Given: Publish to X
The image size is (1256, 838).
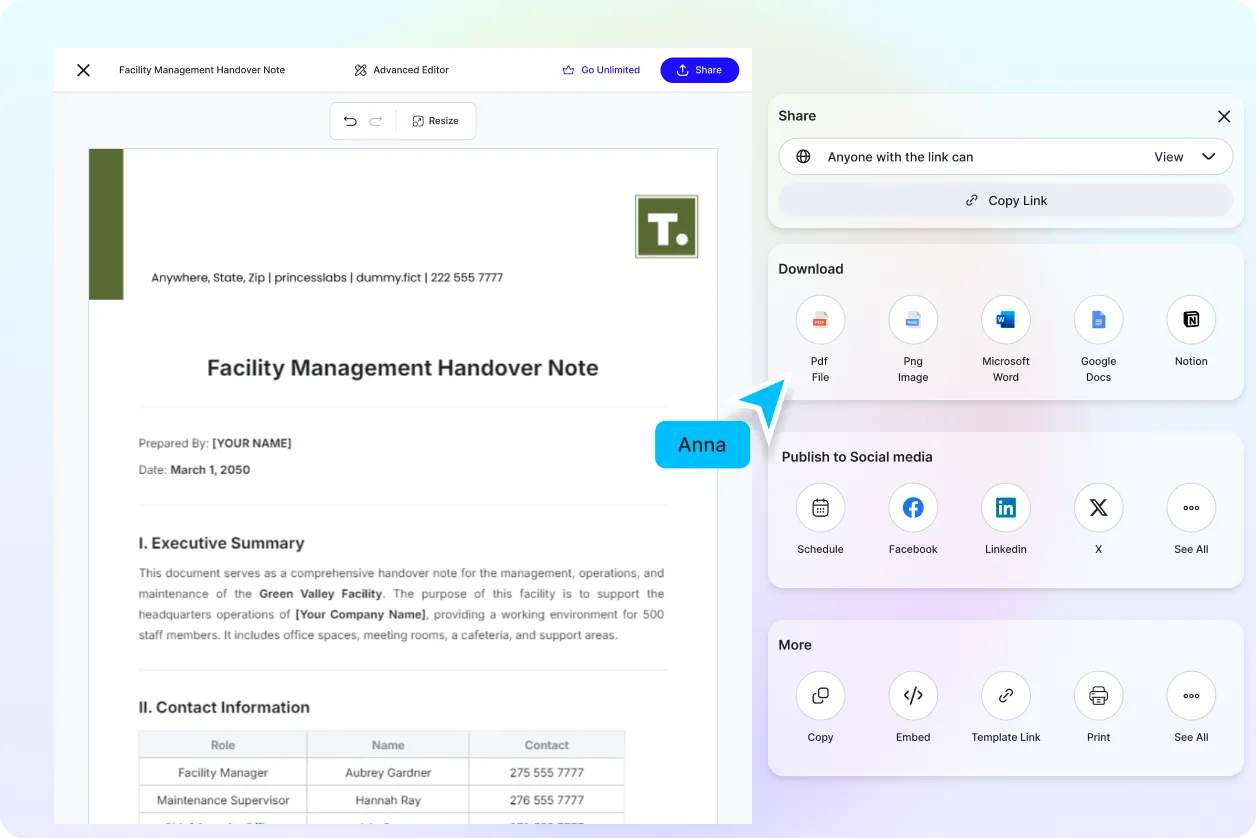Looking at the screenshot, I should tap(1098, 508).
